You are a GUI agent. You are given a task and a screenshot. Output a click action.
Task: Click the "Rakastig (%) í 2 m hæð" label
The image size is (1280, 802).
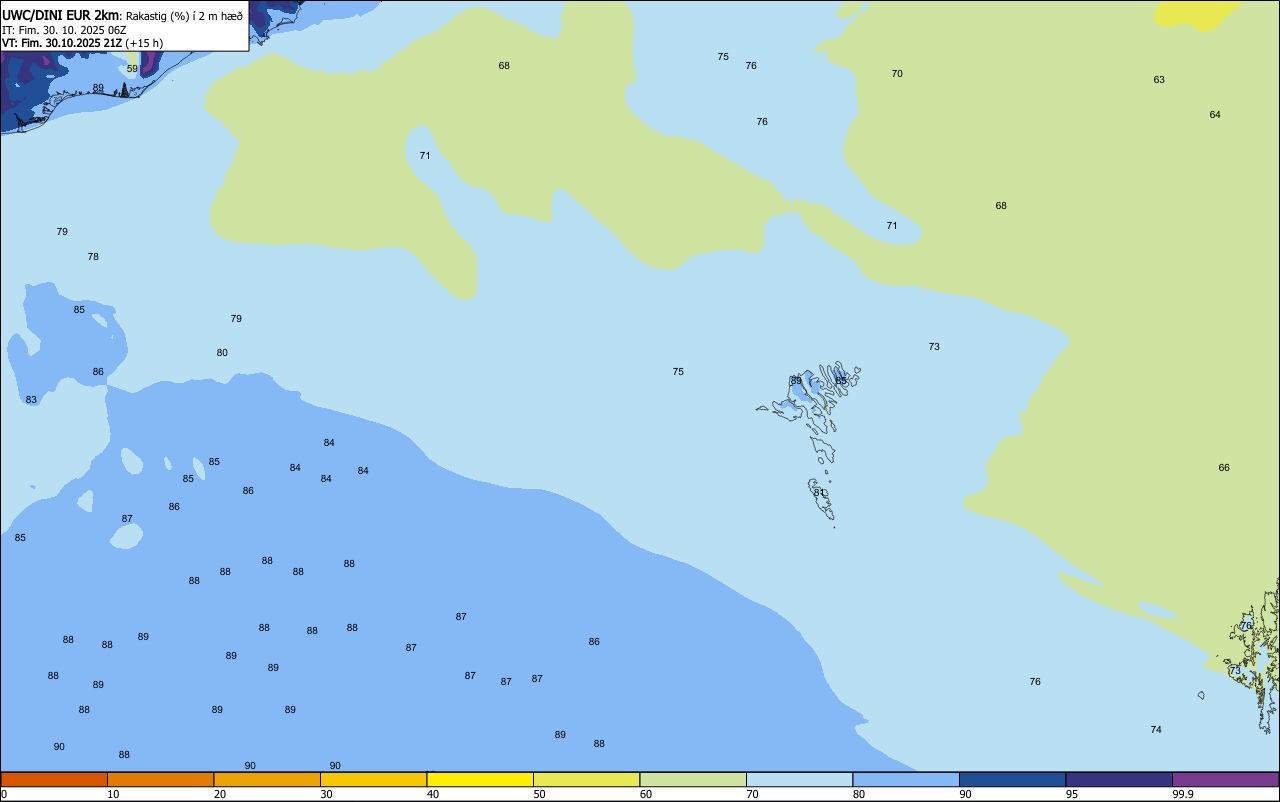(x=184, y=16)
